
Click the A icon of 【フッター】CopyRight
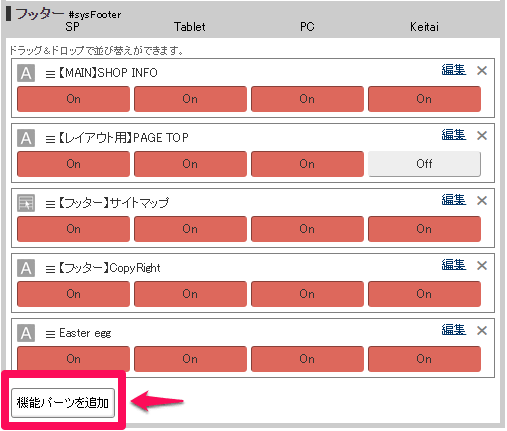(26, 268)
